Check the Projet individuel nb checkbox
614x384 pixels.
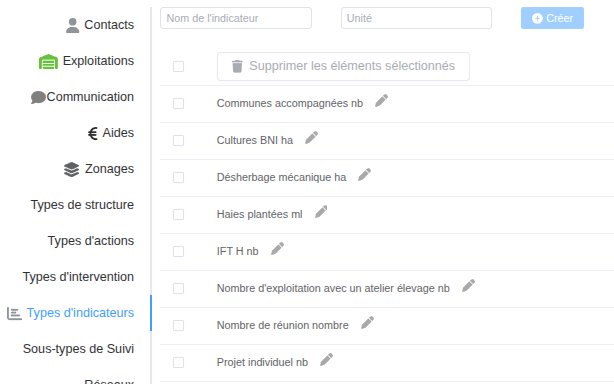click(179, 362)
